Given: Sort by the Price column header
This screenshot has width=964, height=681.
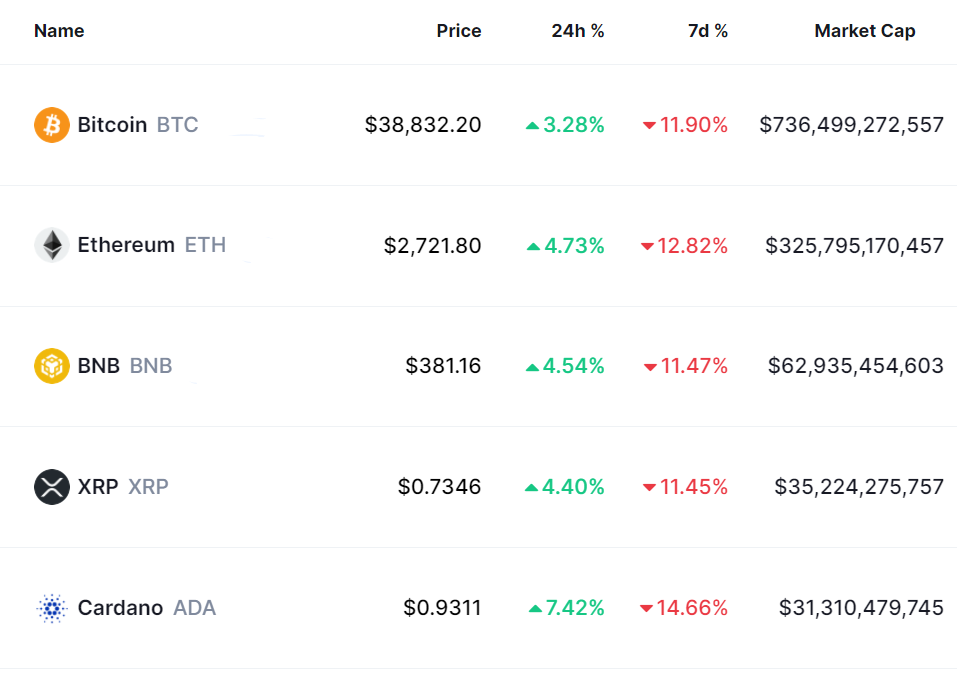Looking at the screenshot, I should [459, 31].
